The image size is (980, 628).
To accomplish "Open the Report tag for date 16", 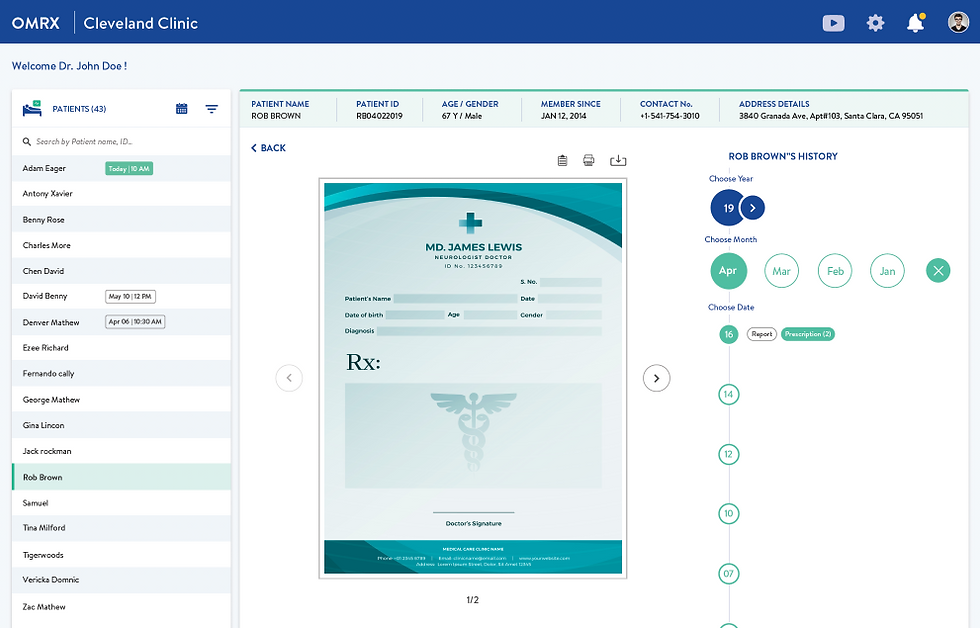I will pos(762,334).
